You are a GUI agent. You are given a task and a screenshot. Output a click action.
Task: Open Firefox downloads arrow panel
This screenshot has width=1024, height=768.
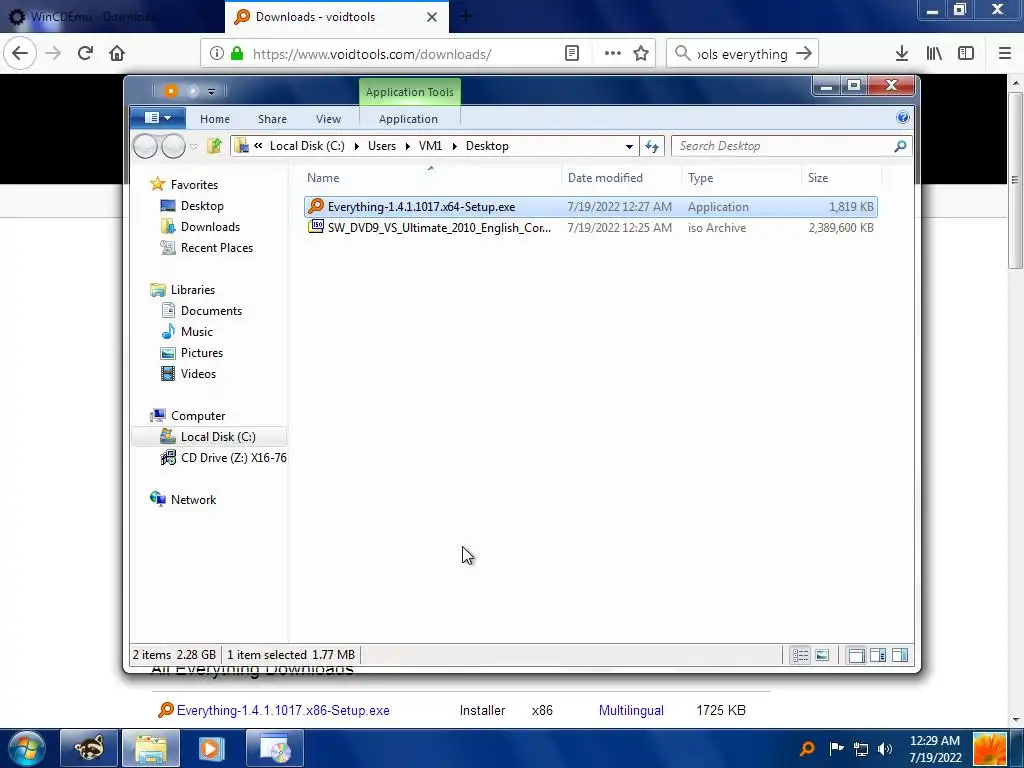[x=901, y=54]
